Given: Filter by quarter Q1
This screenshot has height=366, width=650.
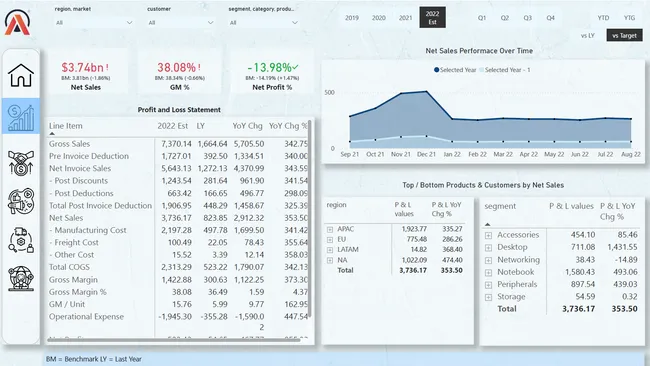Looking at the screenshot, I should [482, 18].
